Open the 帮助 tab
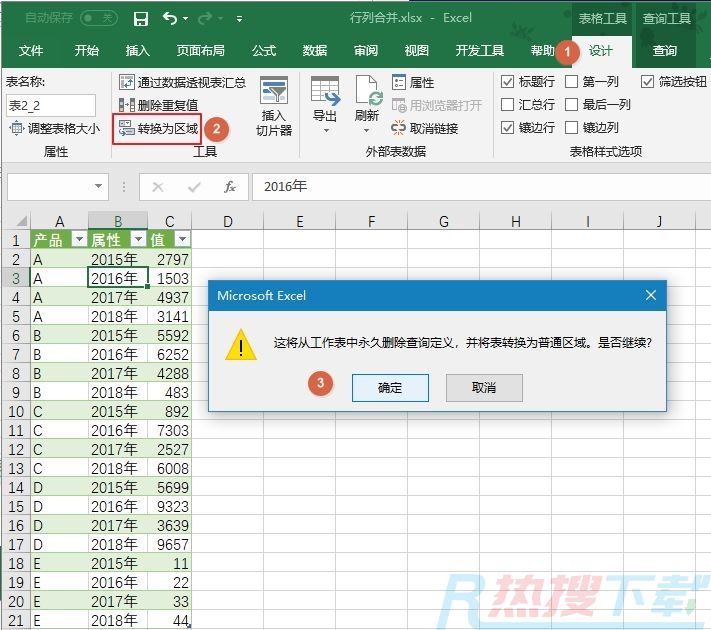 click(542, 50)
